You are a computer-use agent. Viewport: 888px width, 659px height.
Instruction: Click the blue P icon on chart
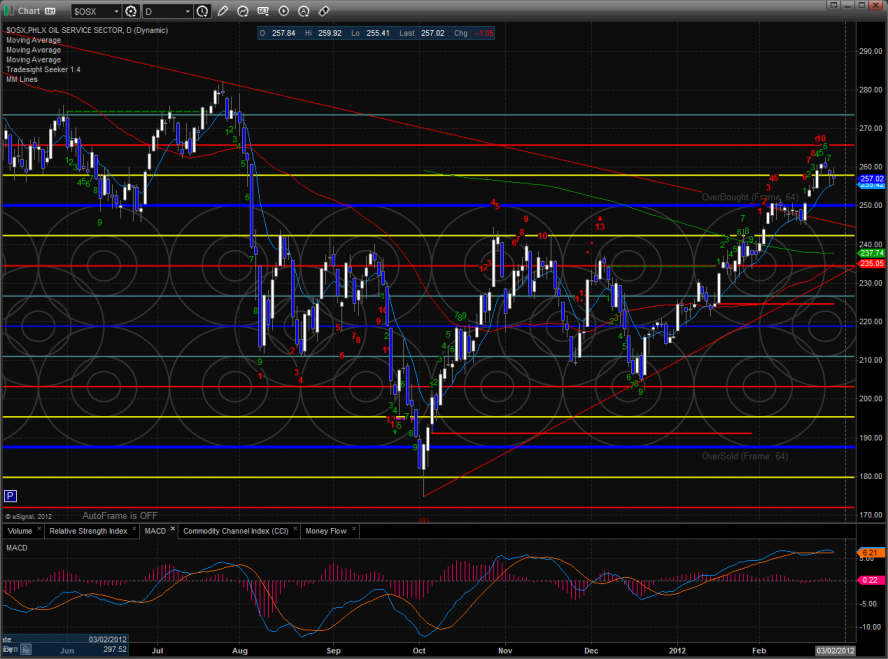click(10, 495)
